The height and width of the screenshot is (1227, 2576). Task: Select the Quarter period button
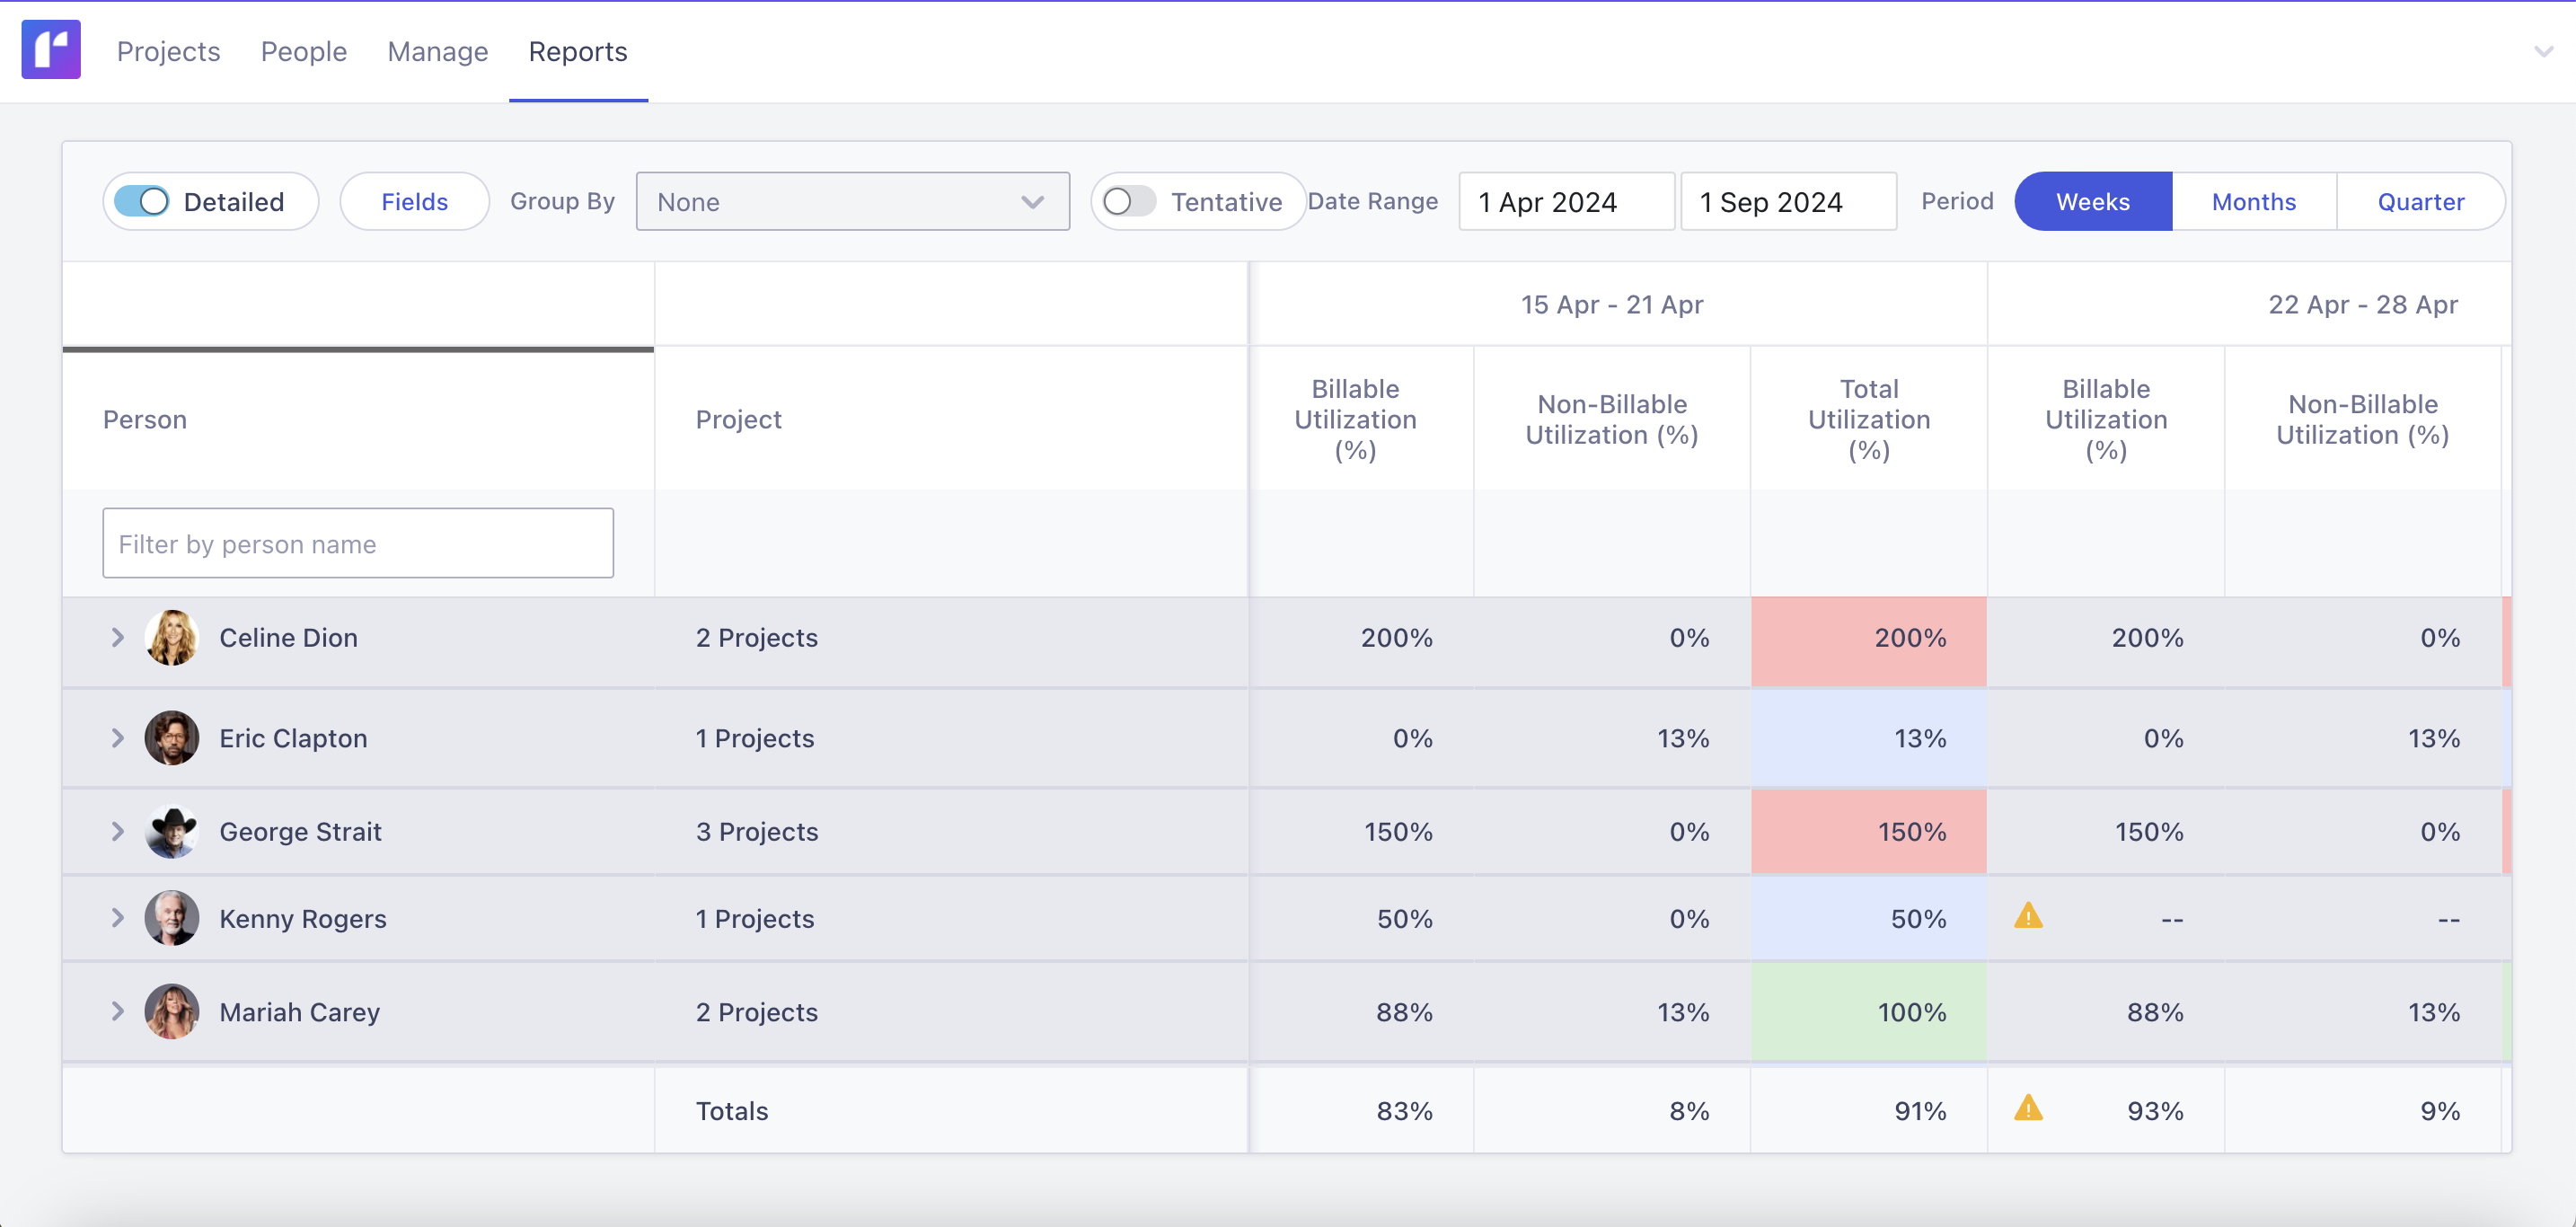click(x=2420, y=202)
